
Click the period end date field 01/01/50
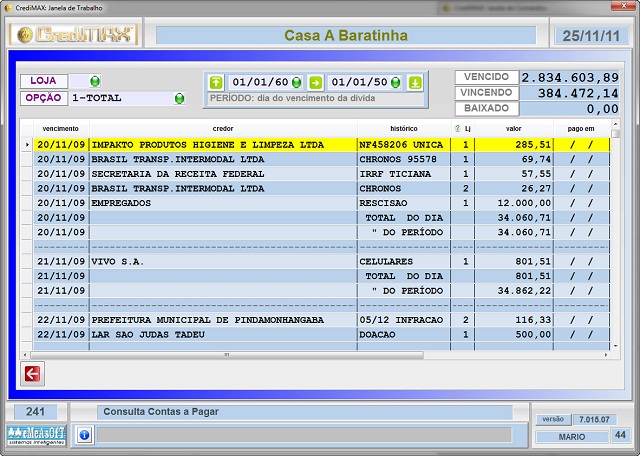(360, 82)
